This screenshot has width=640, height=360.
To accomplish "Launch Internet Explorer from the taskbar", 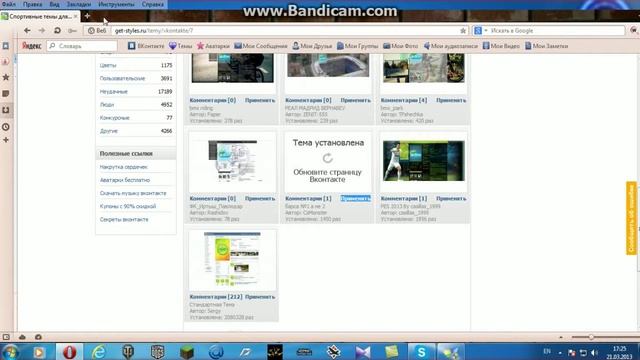I will [98, 352].
